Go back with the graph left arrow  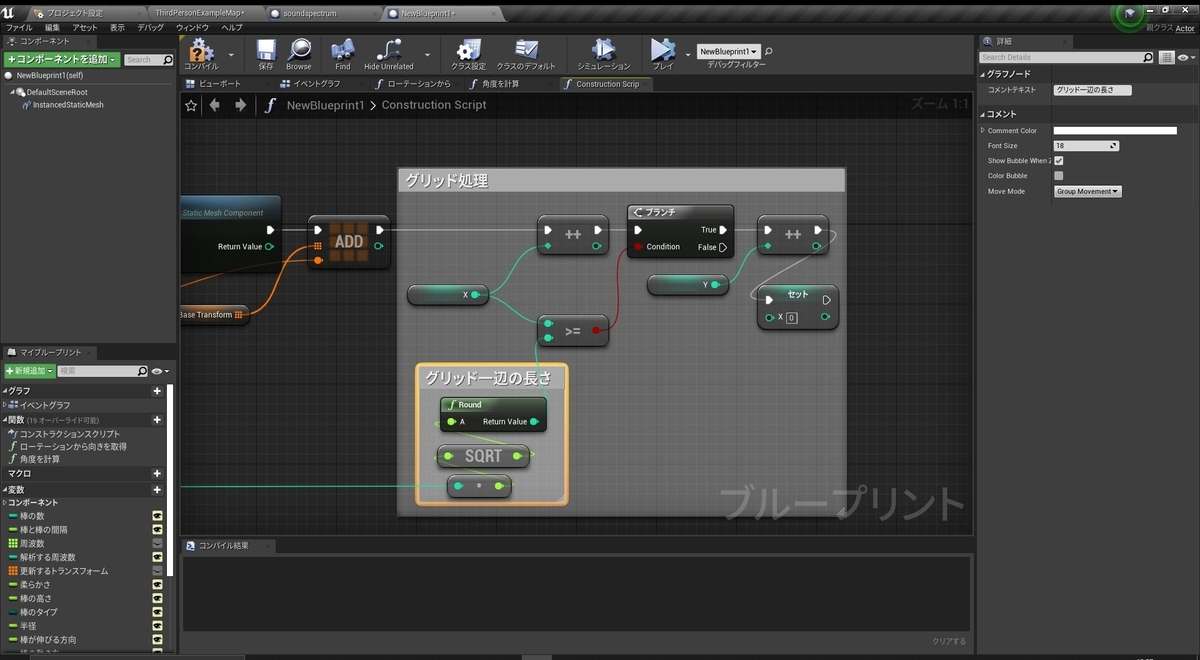click(214, 105)
